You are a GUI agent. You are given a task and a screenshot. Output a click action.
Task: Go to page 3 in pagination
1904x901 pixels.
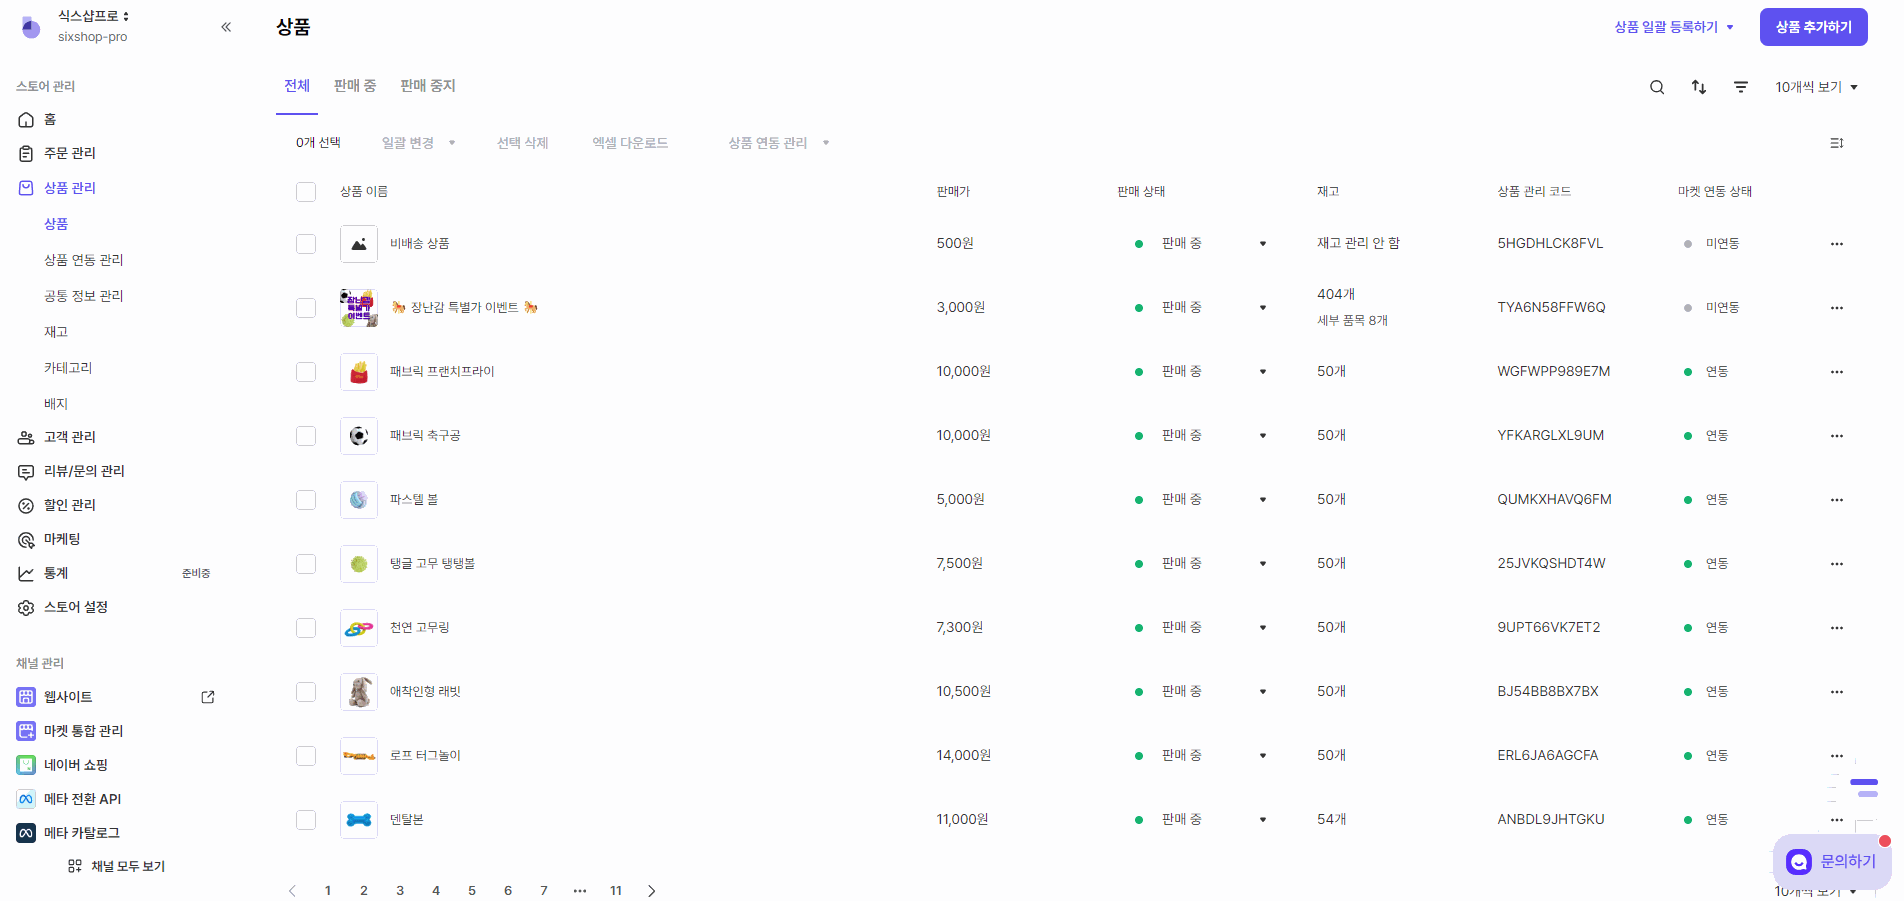[x=400, y=891]
